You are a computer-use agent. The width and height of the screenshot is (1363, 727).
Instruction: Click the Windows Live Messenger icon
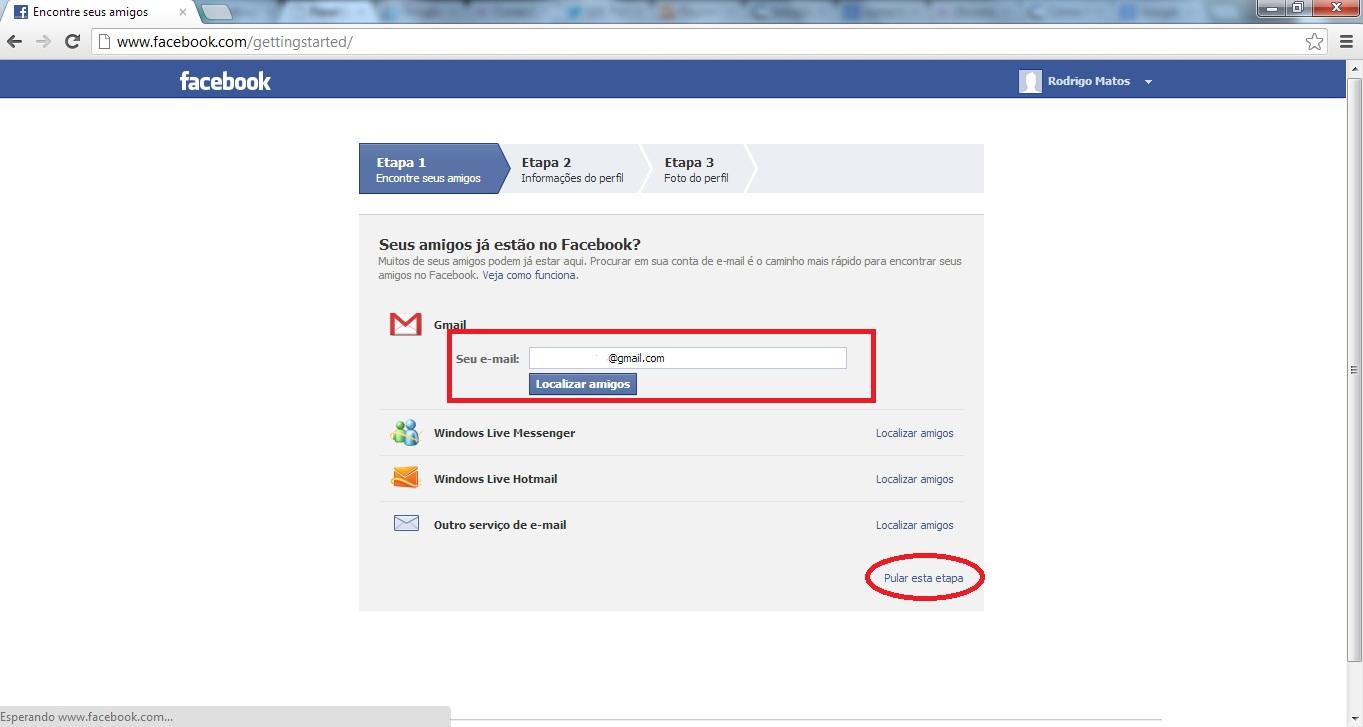405,433
